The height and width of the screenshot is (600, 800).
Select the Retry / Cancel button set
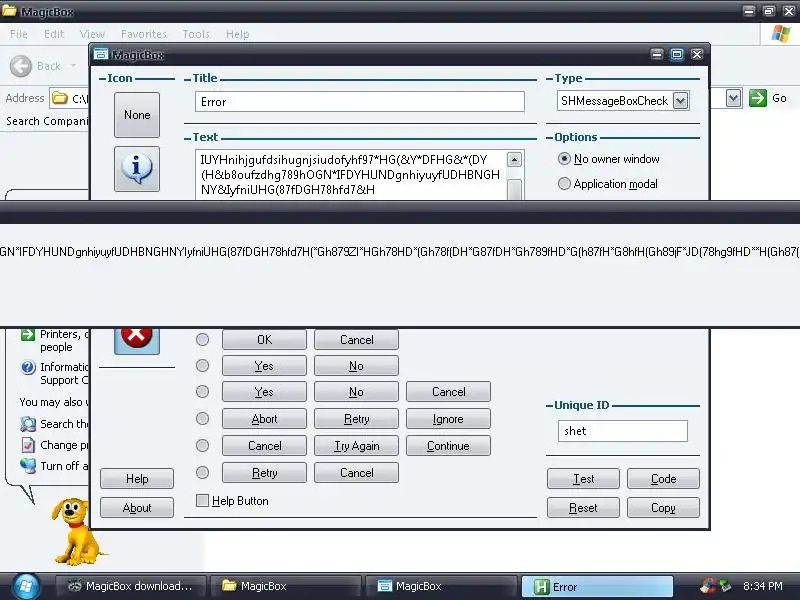tap(203, 473)
